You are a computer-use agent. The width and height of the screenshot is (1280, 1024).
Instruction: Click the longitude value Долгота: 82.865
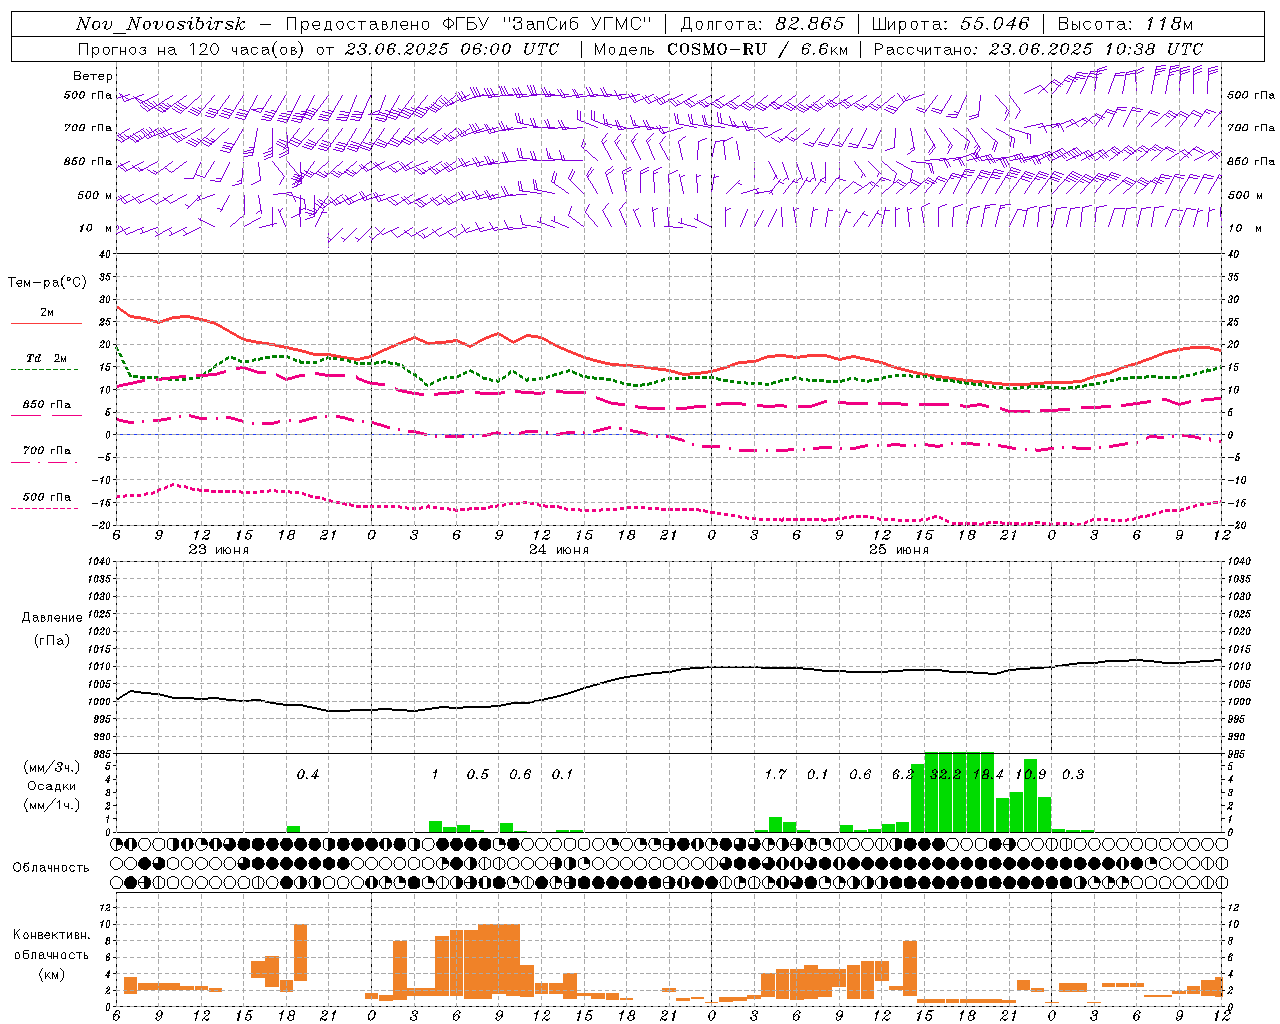(x=762, y=24)
